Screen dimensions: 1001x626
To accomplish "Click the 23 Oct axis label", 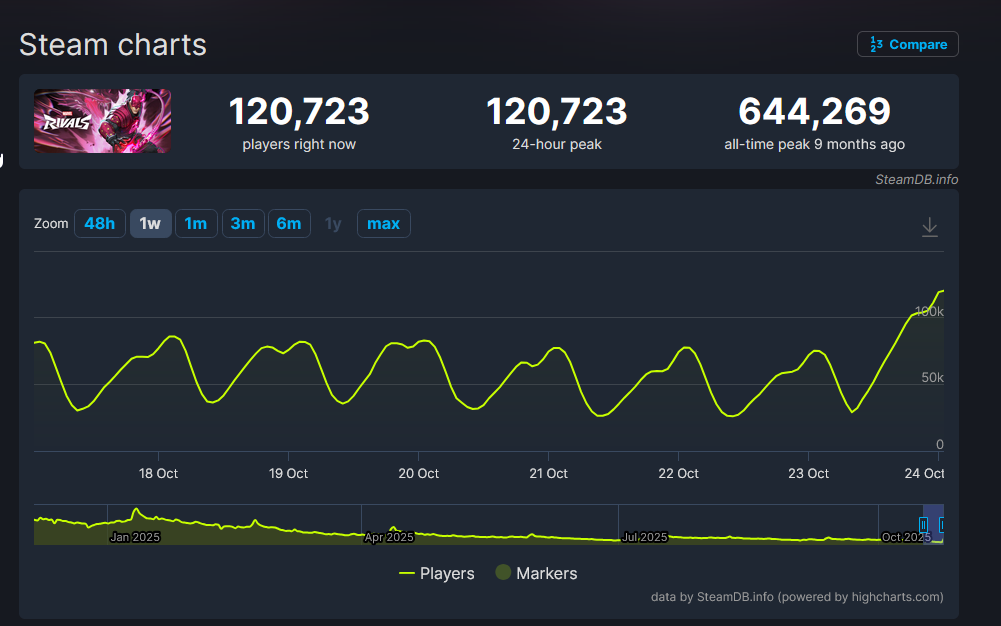I will [808, 473].
